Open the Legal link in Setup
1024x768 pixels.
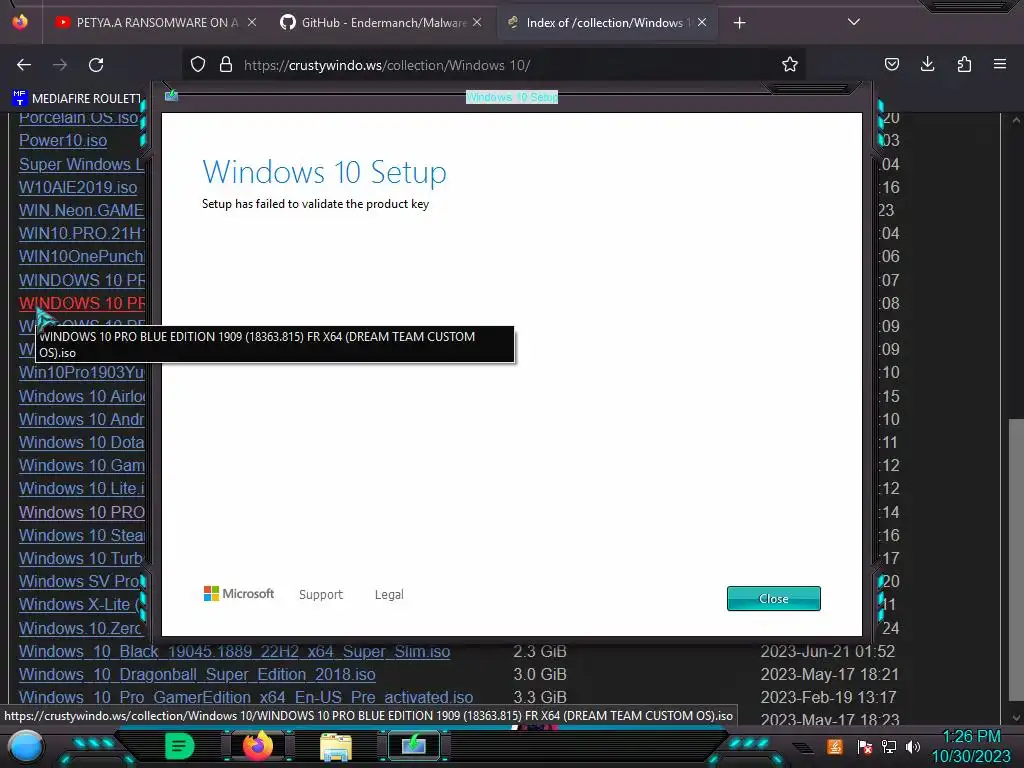click(389, 594)
